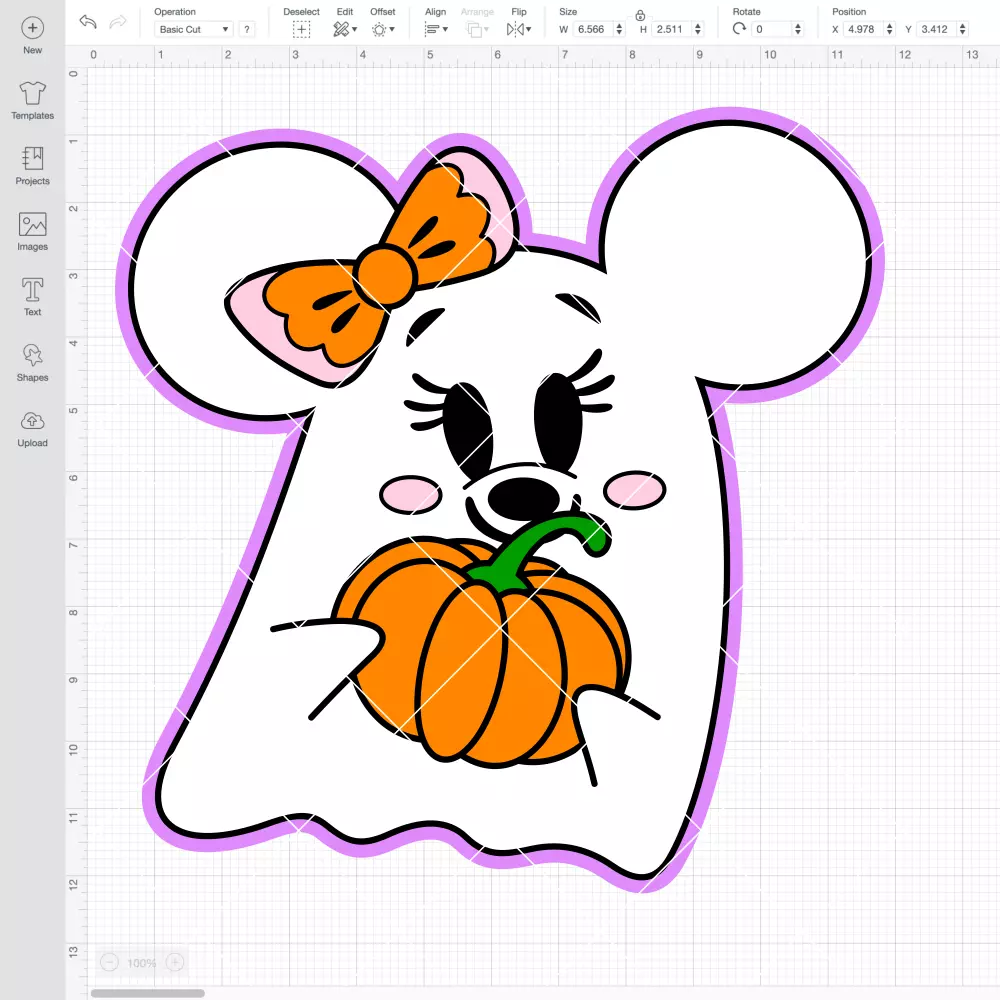Click the Undo arrow
The image size is (1000, 1000).
tap(88, 22)
